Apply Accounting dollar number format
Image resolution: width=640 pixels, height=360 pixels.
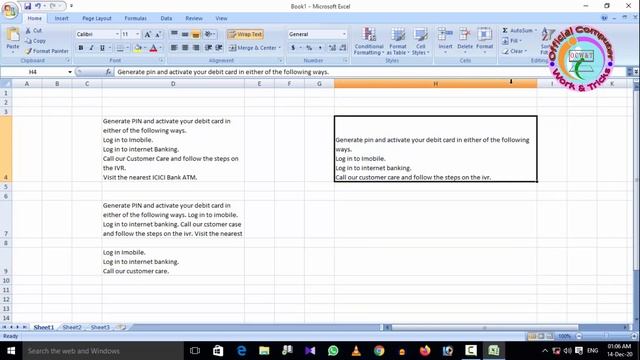293,48
